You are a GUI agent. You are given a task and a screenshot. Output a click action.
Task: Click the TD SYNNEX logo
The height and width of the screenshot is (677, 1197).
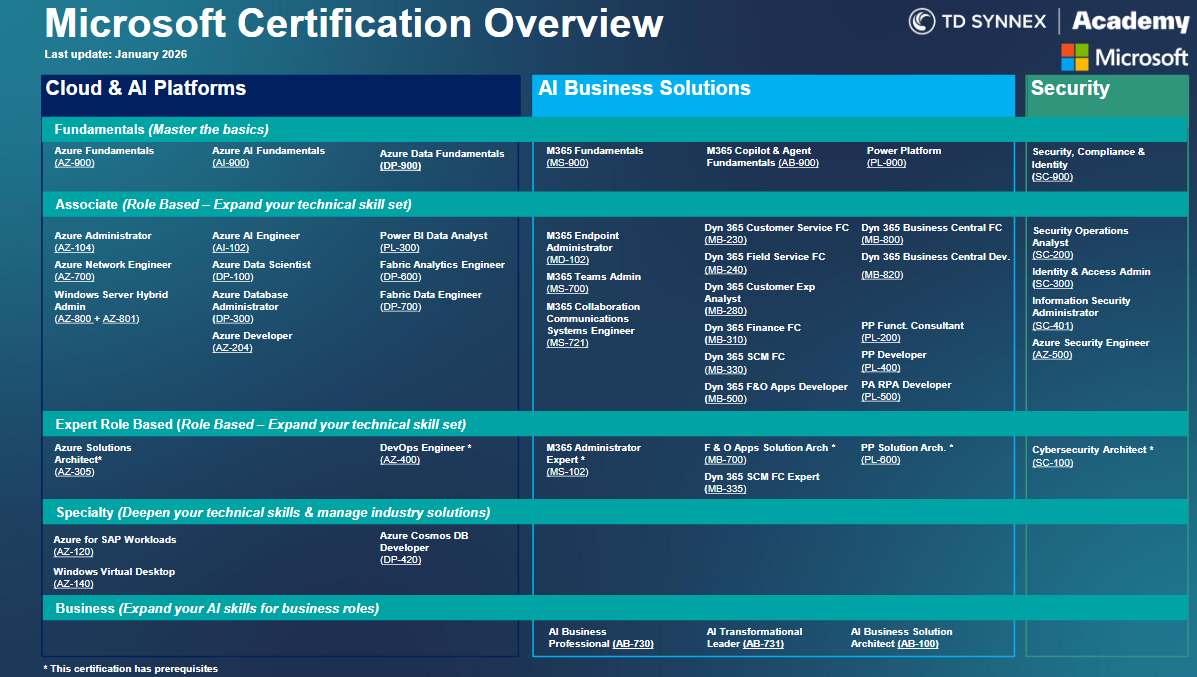[x=976, y=19]
